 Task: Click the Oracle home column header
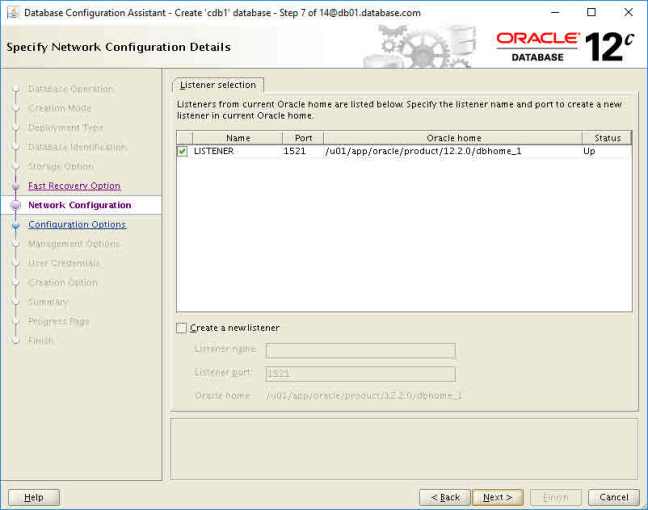point(454,138)
